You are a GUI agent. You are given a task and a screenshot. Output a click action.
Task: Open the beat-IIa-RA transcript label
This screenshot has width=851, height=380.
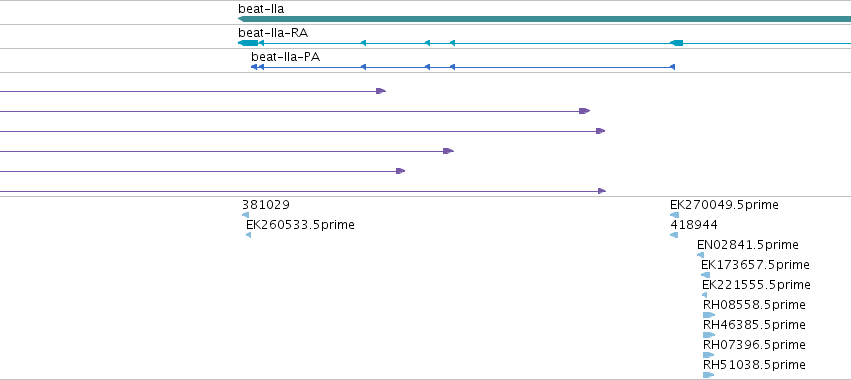click(273, 33)
